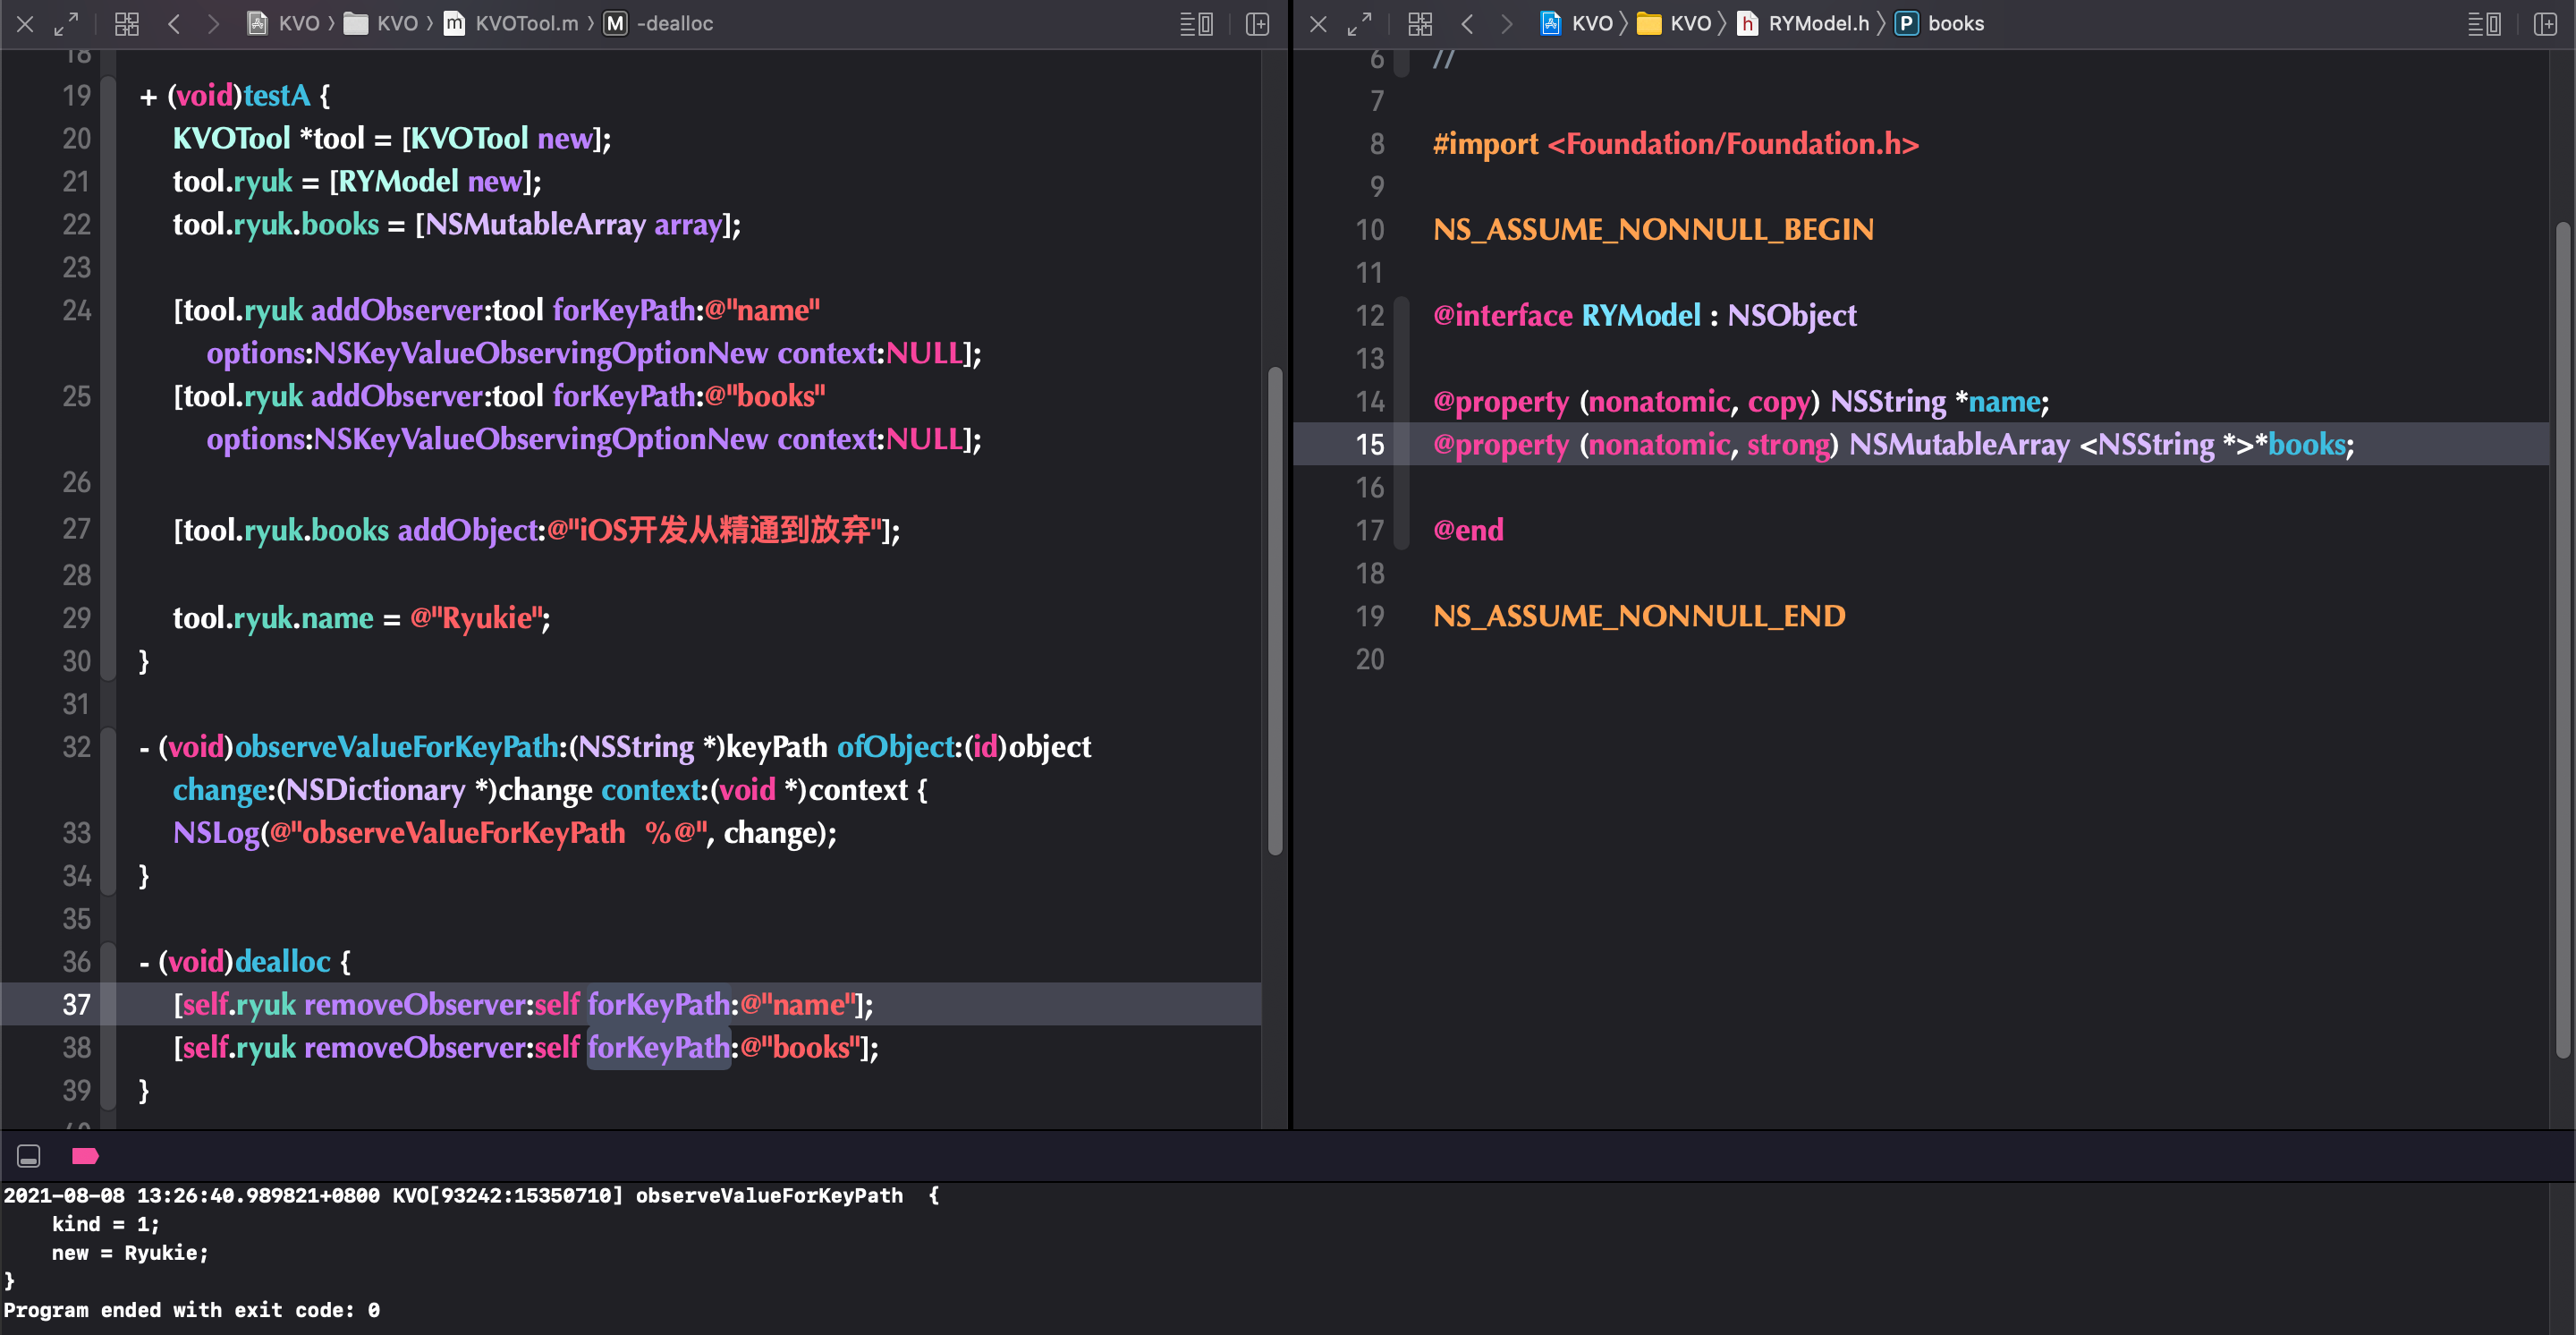
Task: Show adjust editor options in right pane
Action: pyautogui.click(x=2484, y=23)
